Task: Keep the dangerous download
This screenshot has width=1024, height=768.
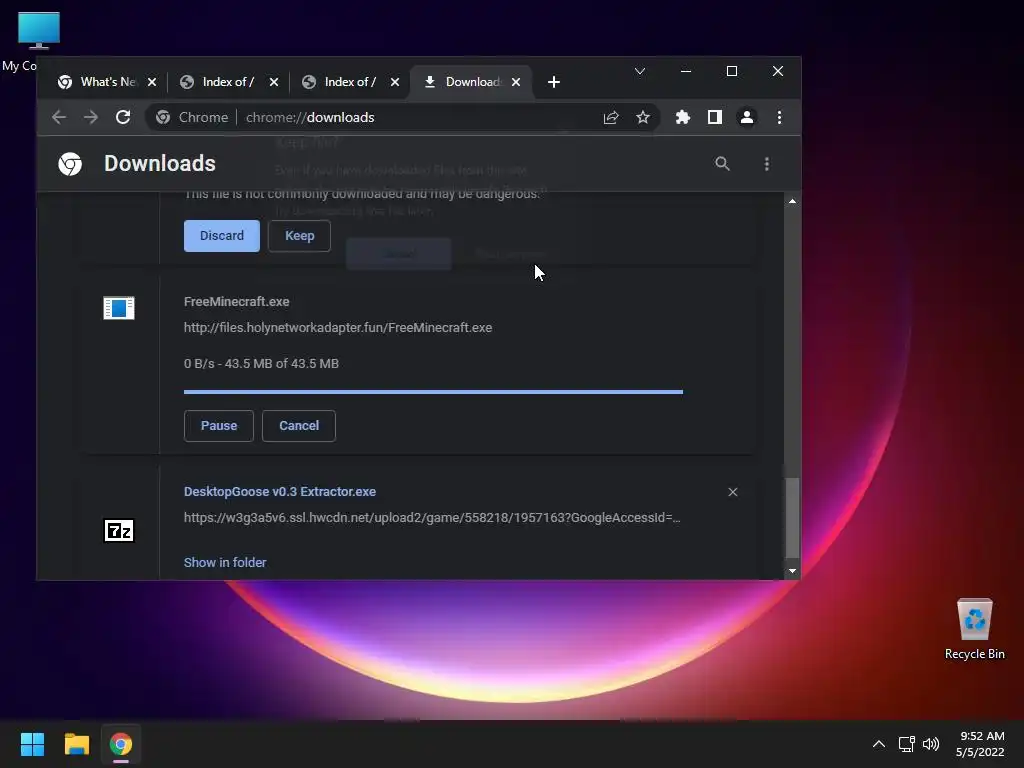Action: [x=299, y=236]
